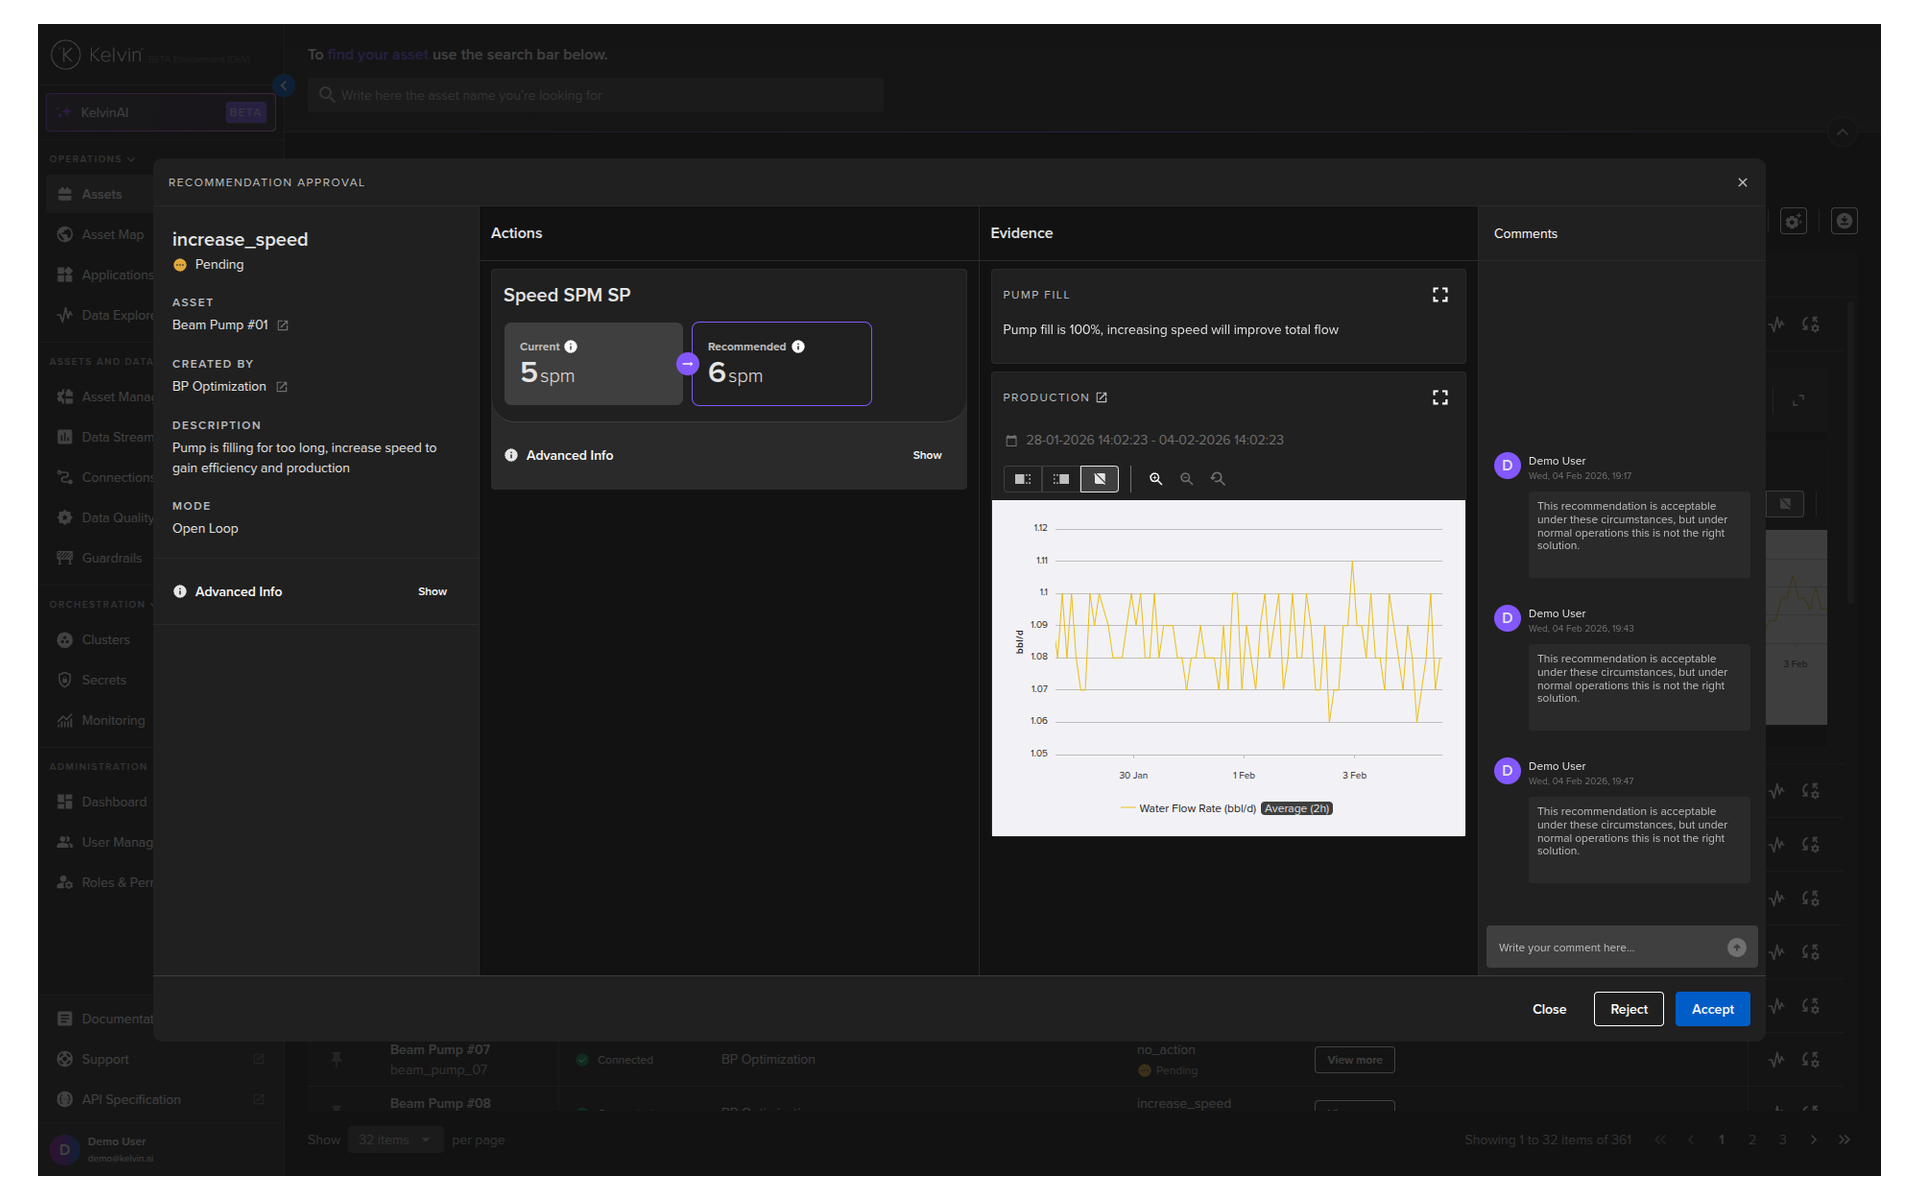Open Beam Pump #01 external link icon
This screenshot has width=1920, height=1200.
(283, 326)
